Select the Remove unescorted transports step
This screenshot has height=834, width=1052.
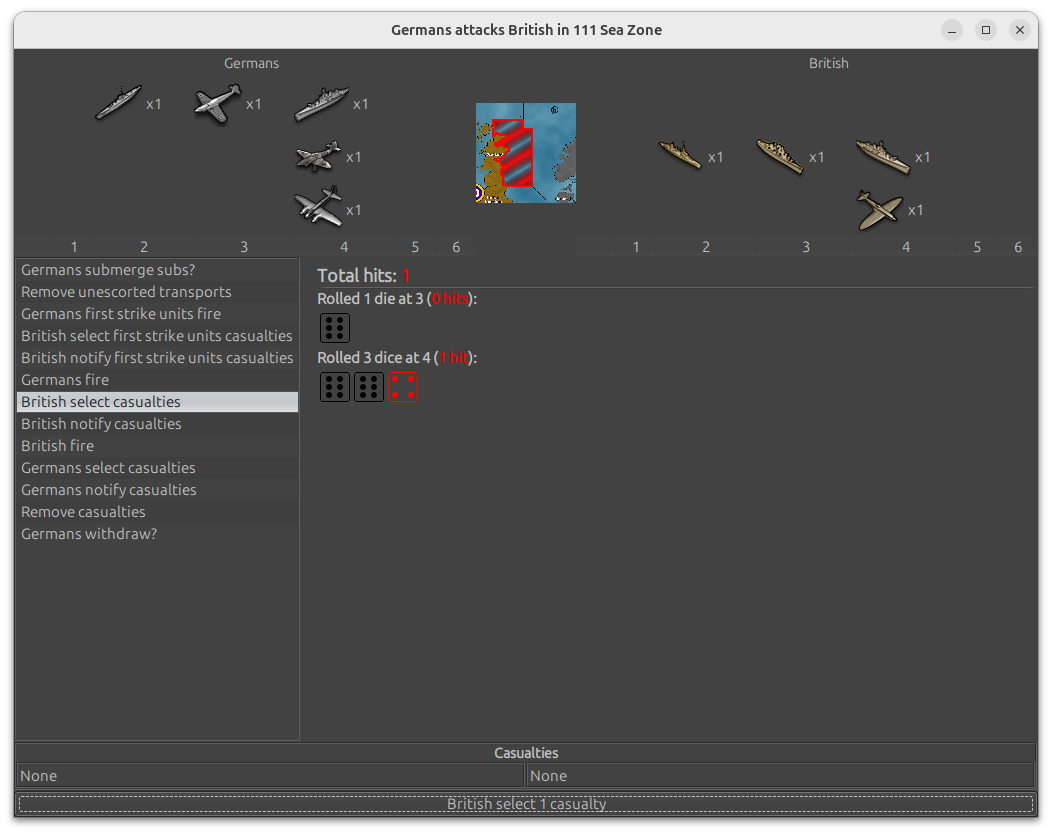[x=126, y=292]
